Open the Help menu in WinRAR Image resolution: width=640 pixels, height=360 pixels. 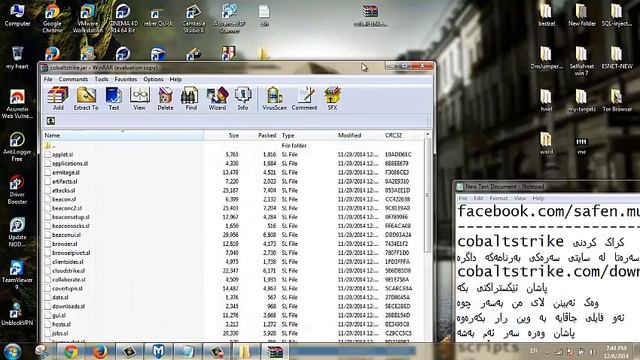coord(176,79)
